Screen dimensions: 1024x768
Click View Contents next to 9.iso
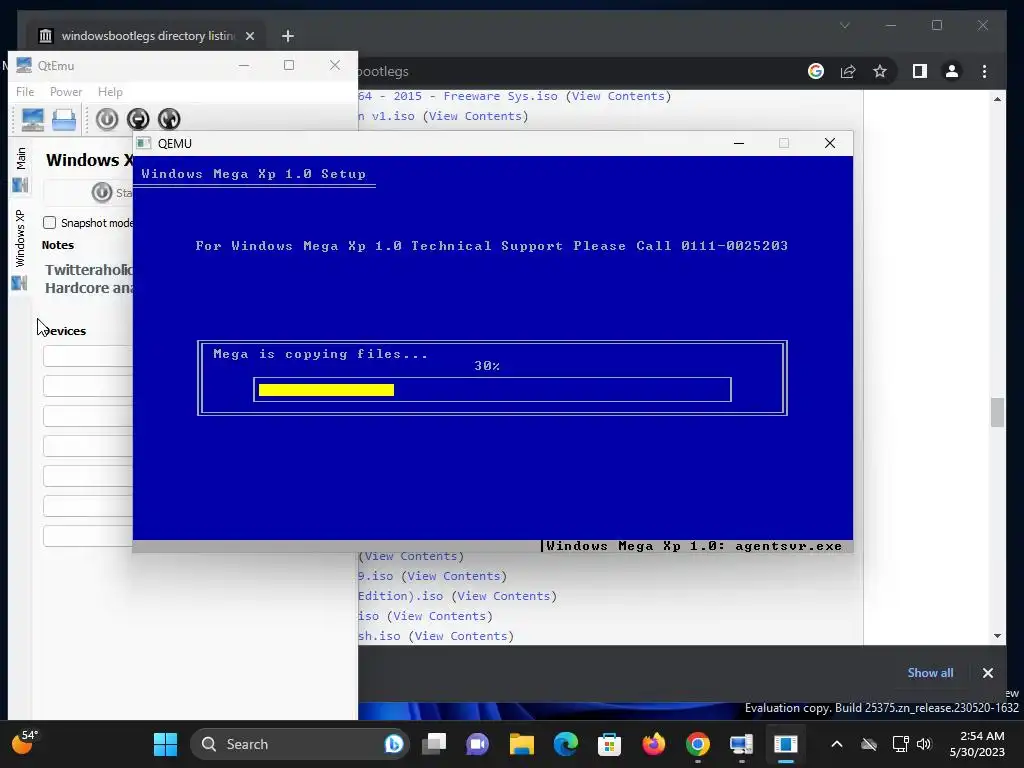click(x=454, y=576)
